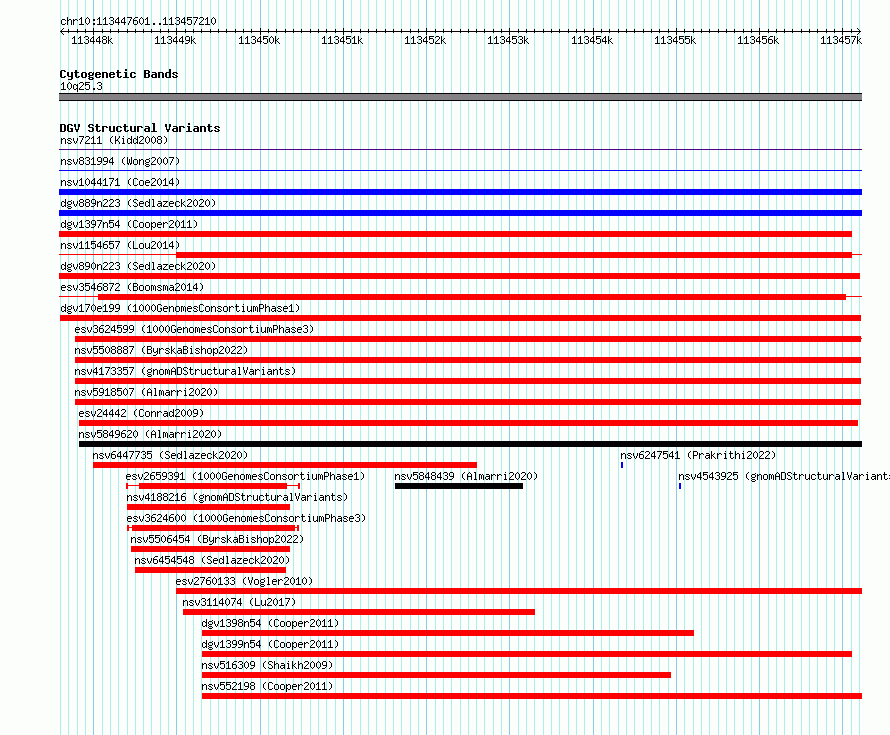Select the nsv516309 red variant bar
This screenshot has height=735, width=890.
(436, 675)
